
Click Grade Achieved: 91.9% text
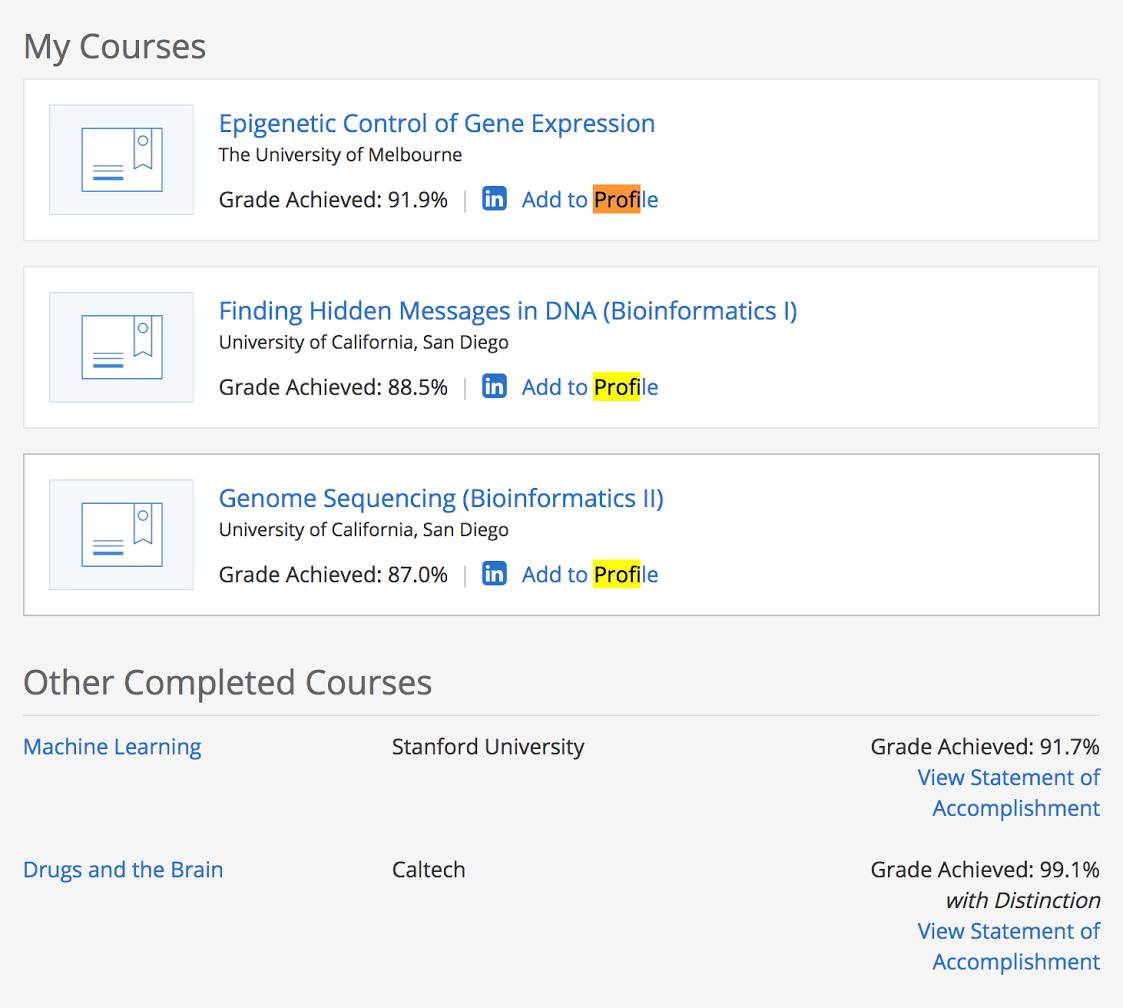pyautogui.click(x=333, y=199)
